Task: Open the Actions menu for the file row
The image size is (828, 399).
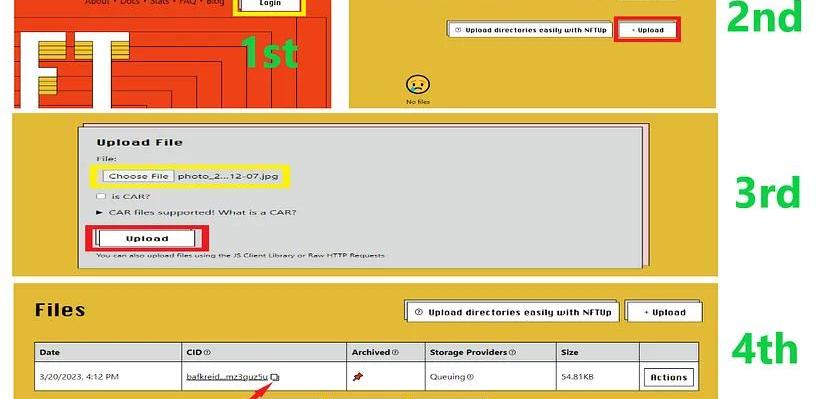Action: [669, 377]
